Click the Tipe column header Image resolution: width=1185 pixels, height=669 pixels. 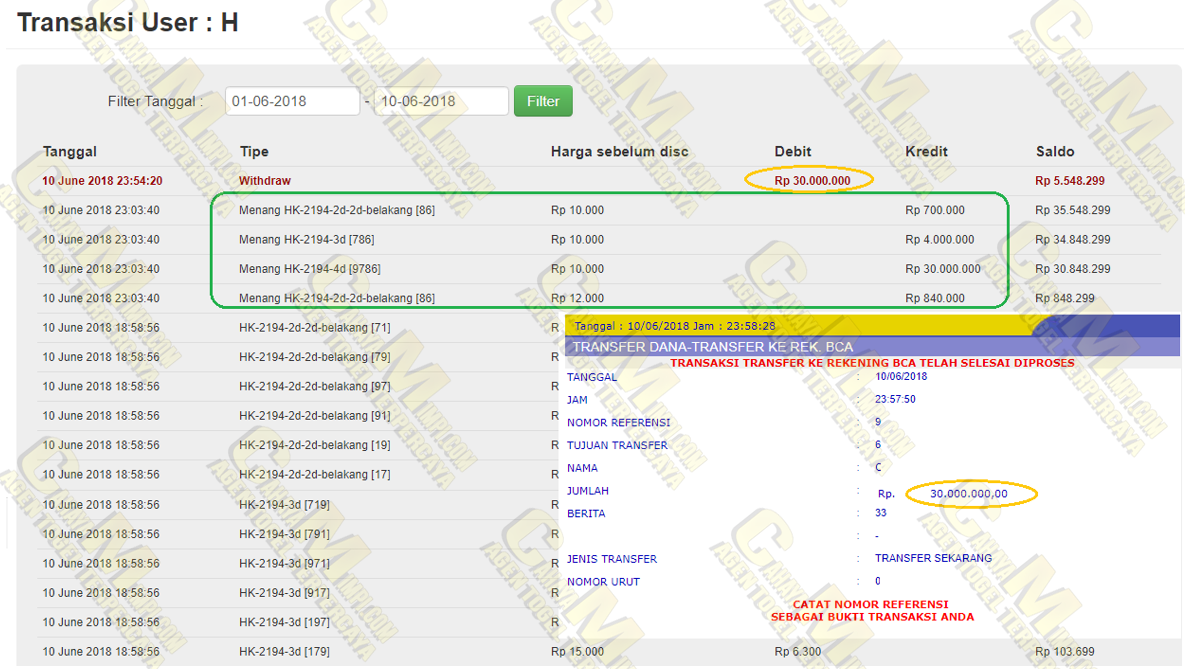click(x=254, y=152)
